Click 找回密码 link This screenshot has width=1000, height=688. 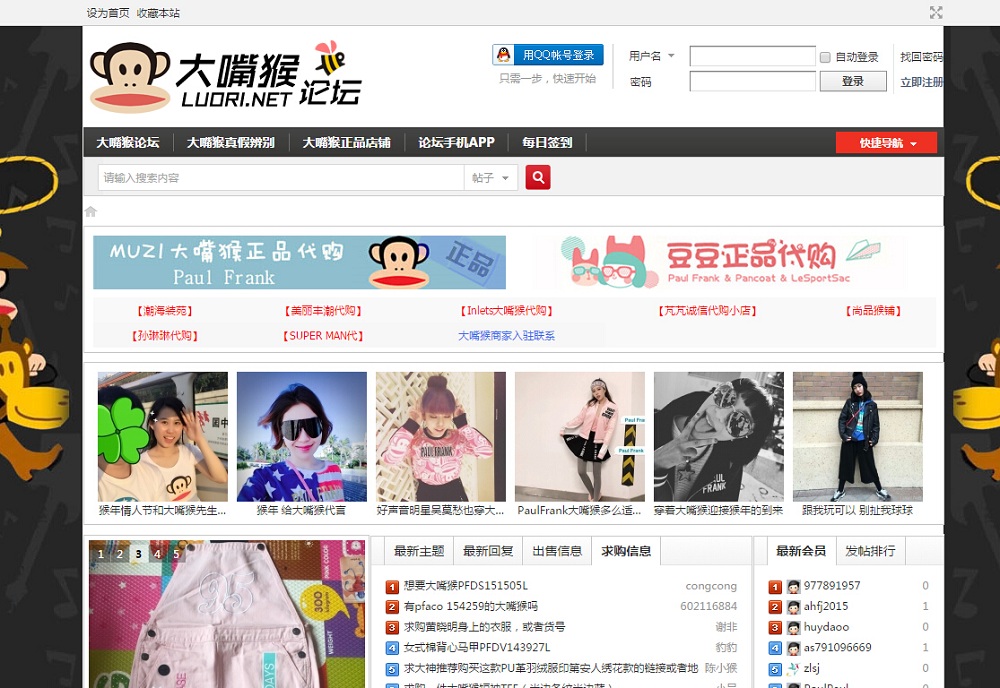[922, 57]
